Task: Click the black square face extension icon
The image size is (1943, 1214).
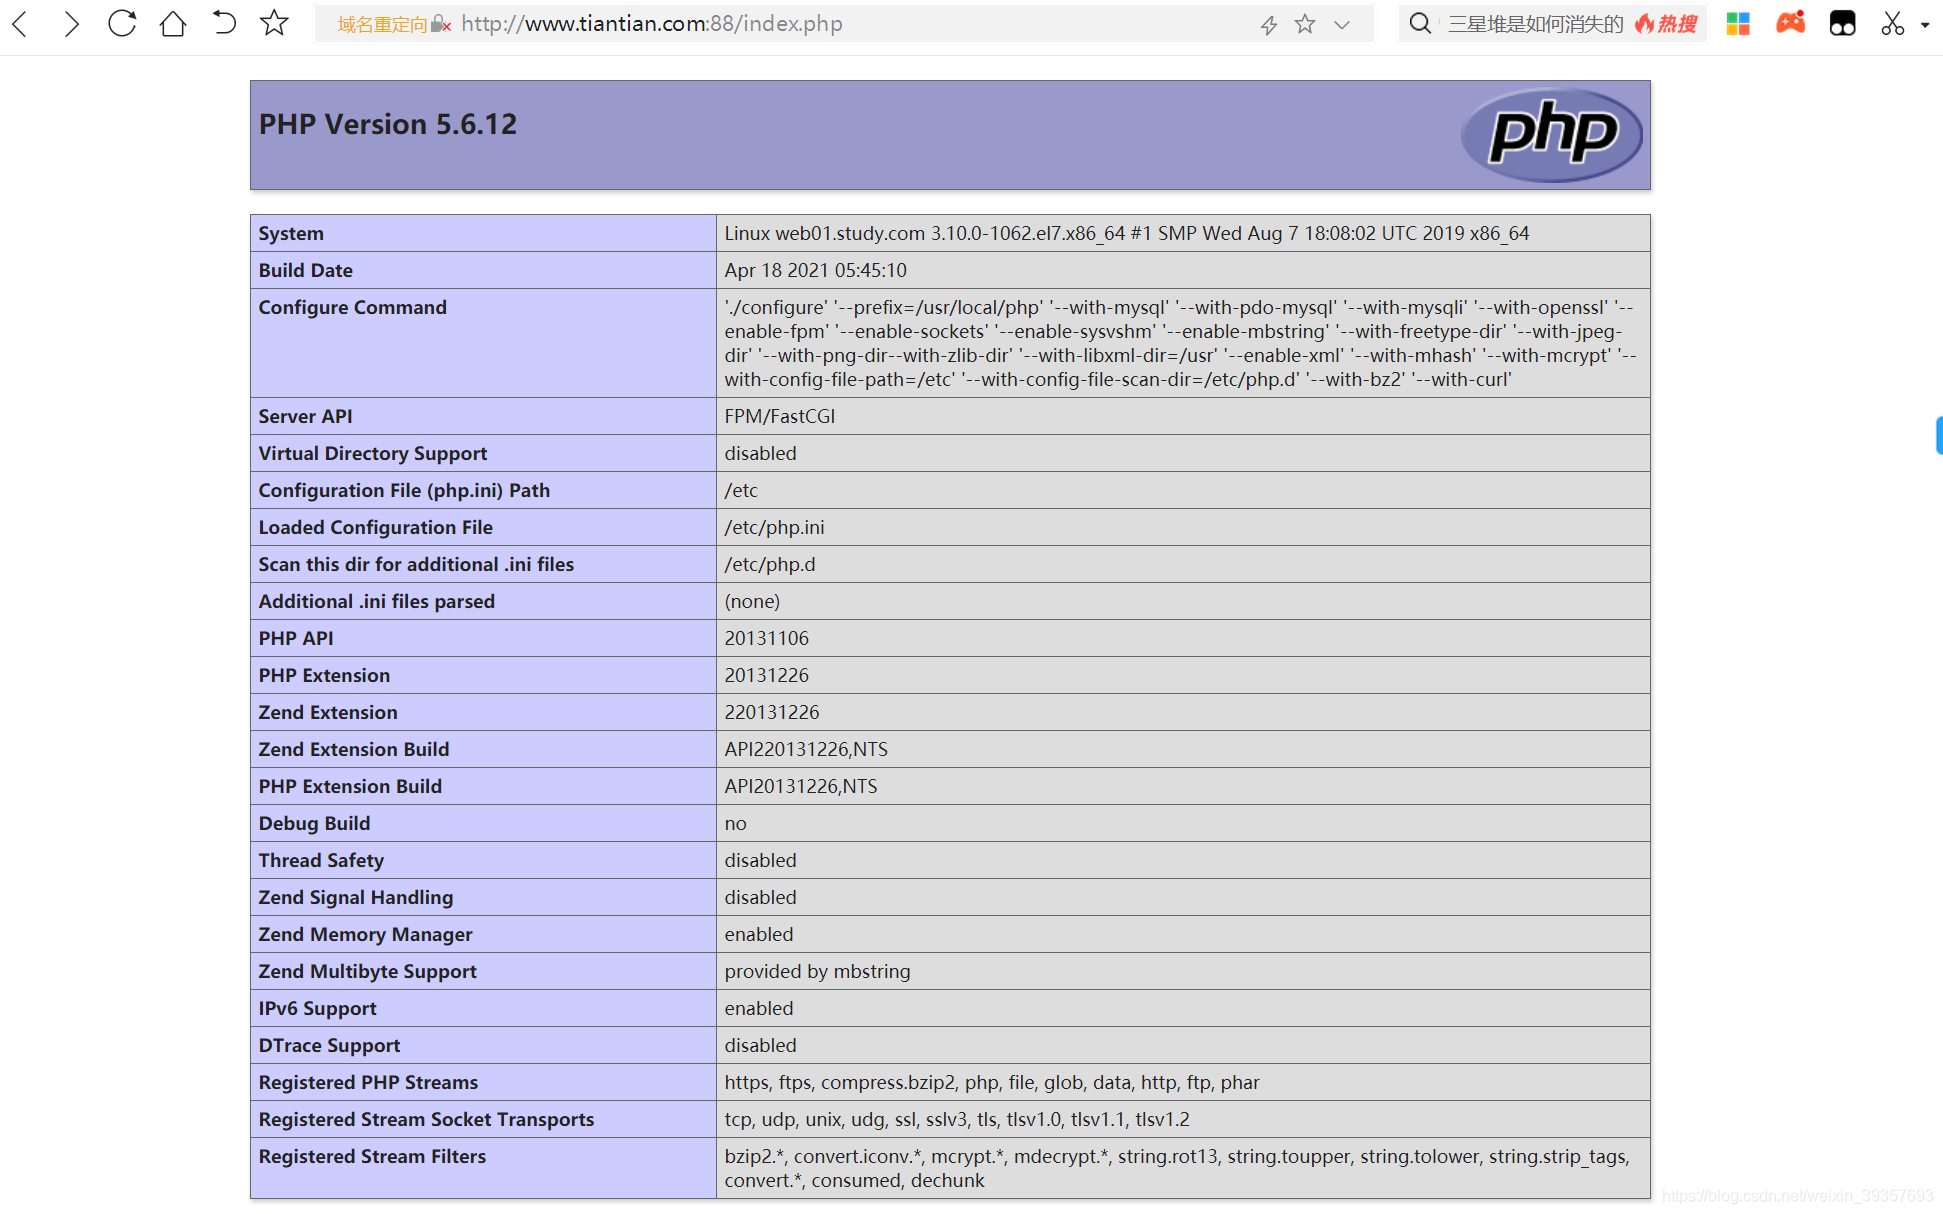Action: (1842, 24)
